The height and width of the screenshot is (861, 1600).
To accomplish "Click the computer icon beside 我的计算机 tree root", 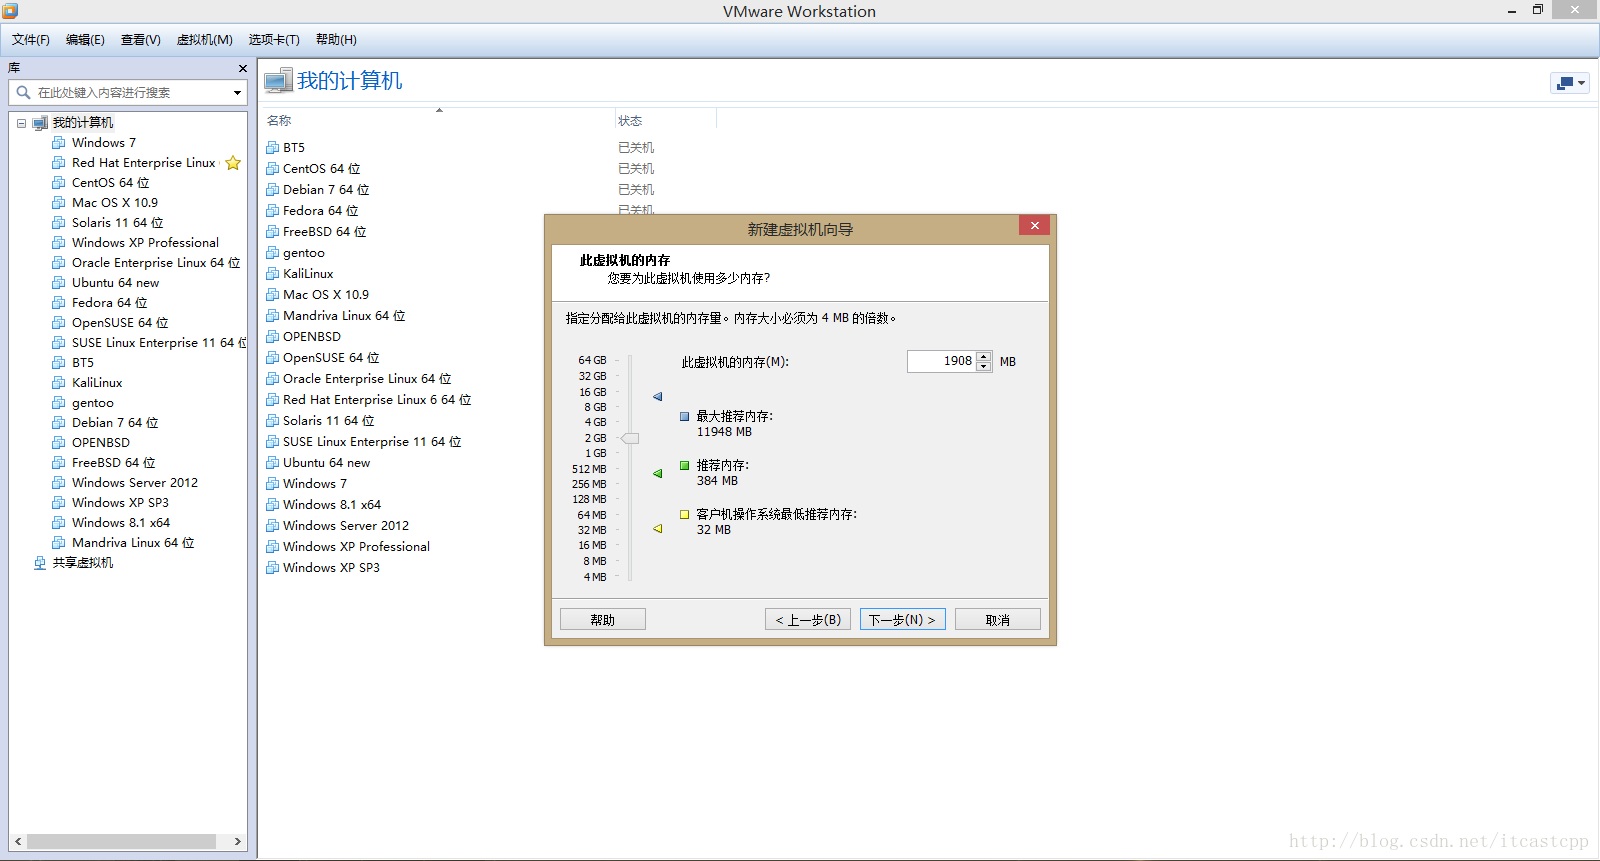I will pyautogui.click(x=40, y=123).
